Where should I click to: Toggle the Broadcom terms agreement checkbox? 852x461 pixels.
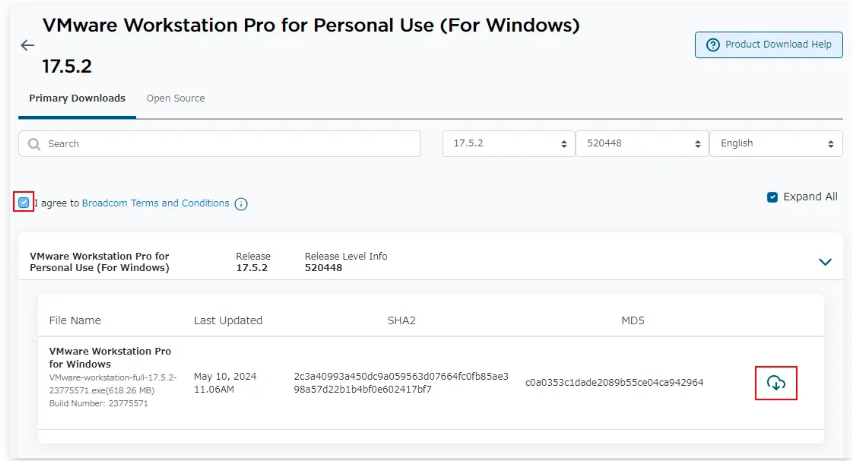click(x=23, y=202)
